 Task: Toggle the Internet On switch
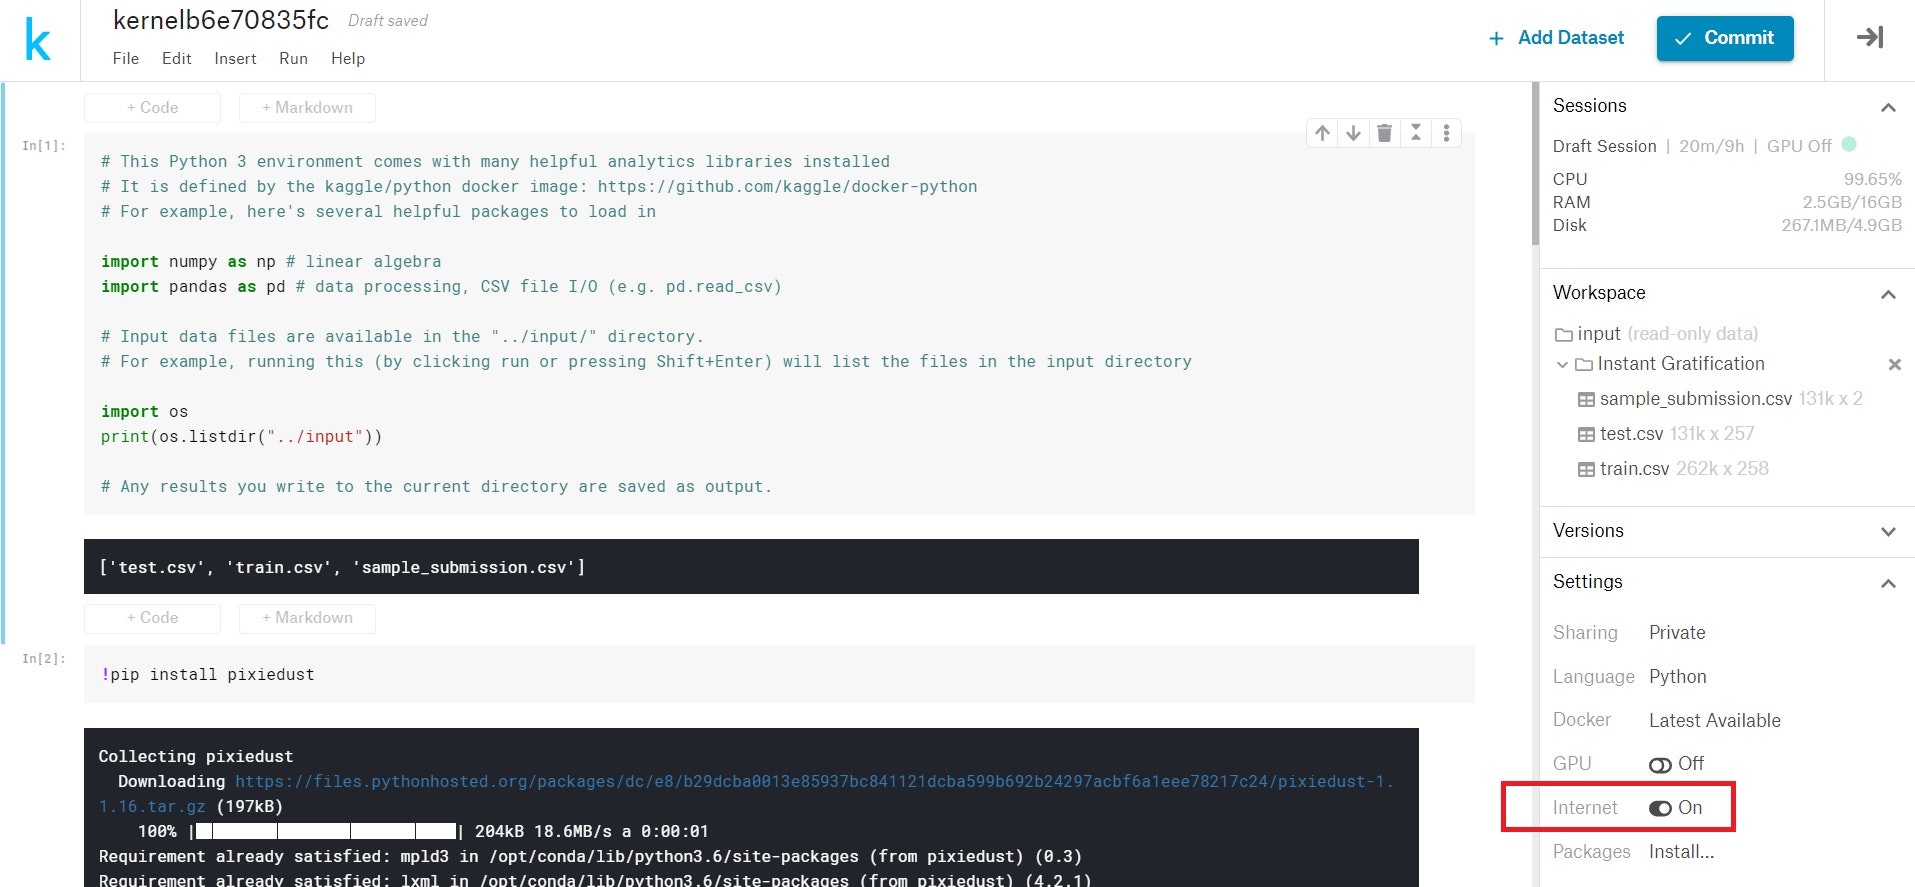point(1660,808)
